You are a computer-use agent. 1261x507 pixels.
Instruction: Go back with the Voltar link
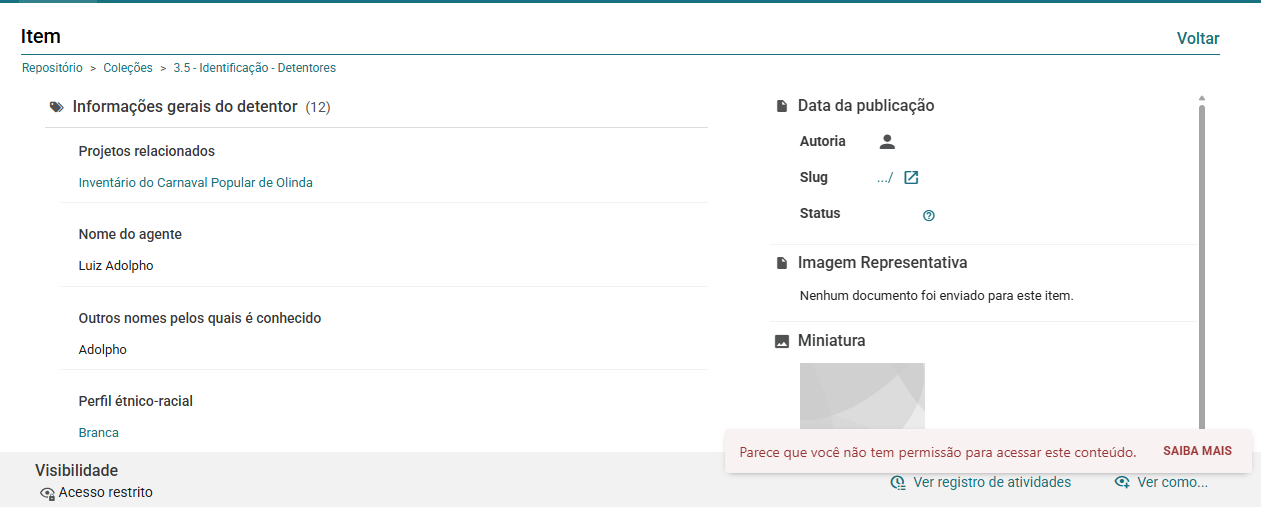click(1198, 39)
